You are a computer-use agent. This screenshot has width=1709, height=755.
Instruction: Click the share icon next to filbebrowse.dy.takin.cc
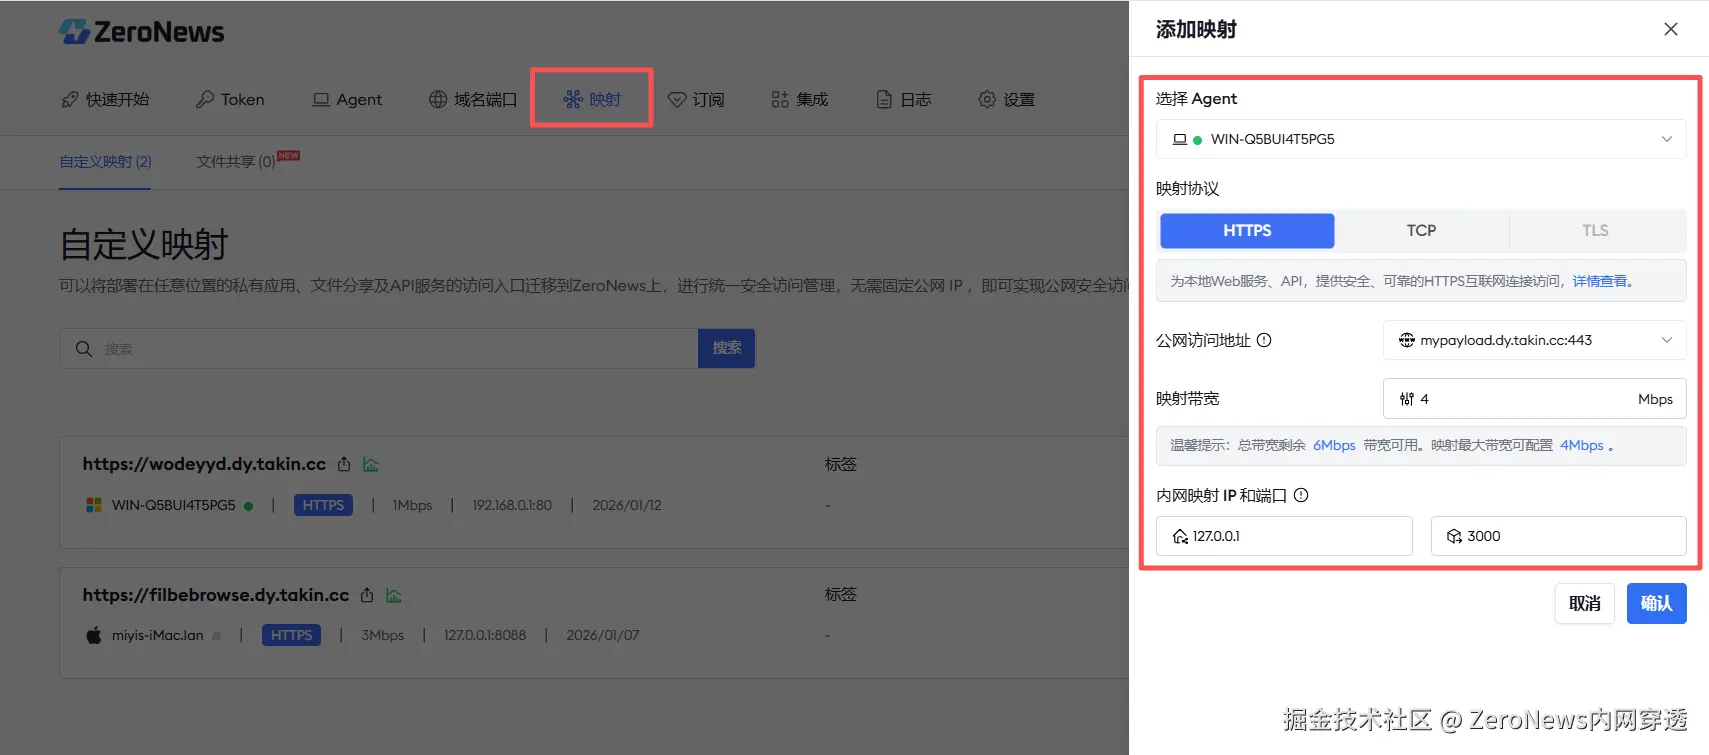(x=367, y=595)
